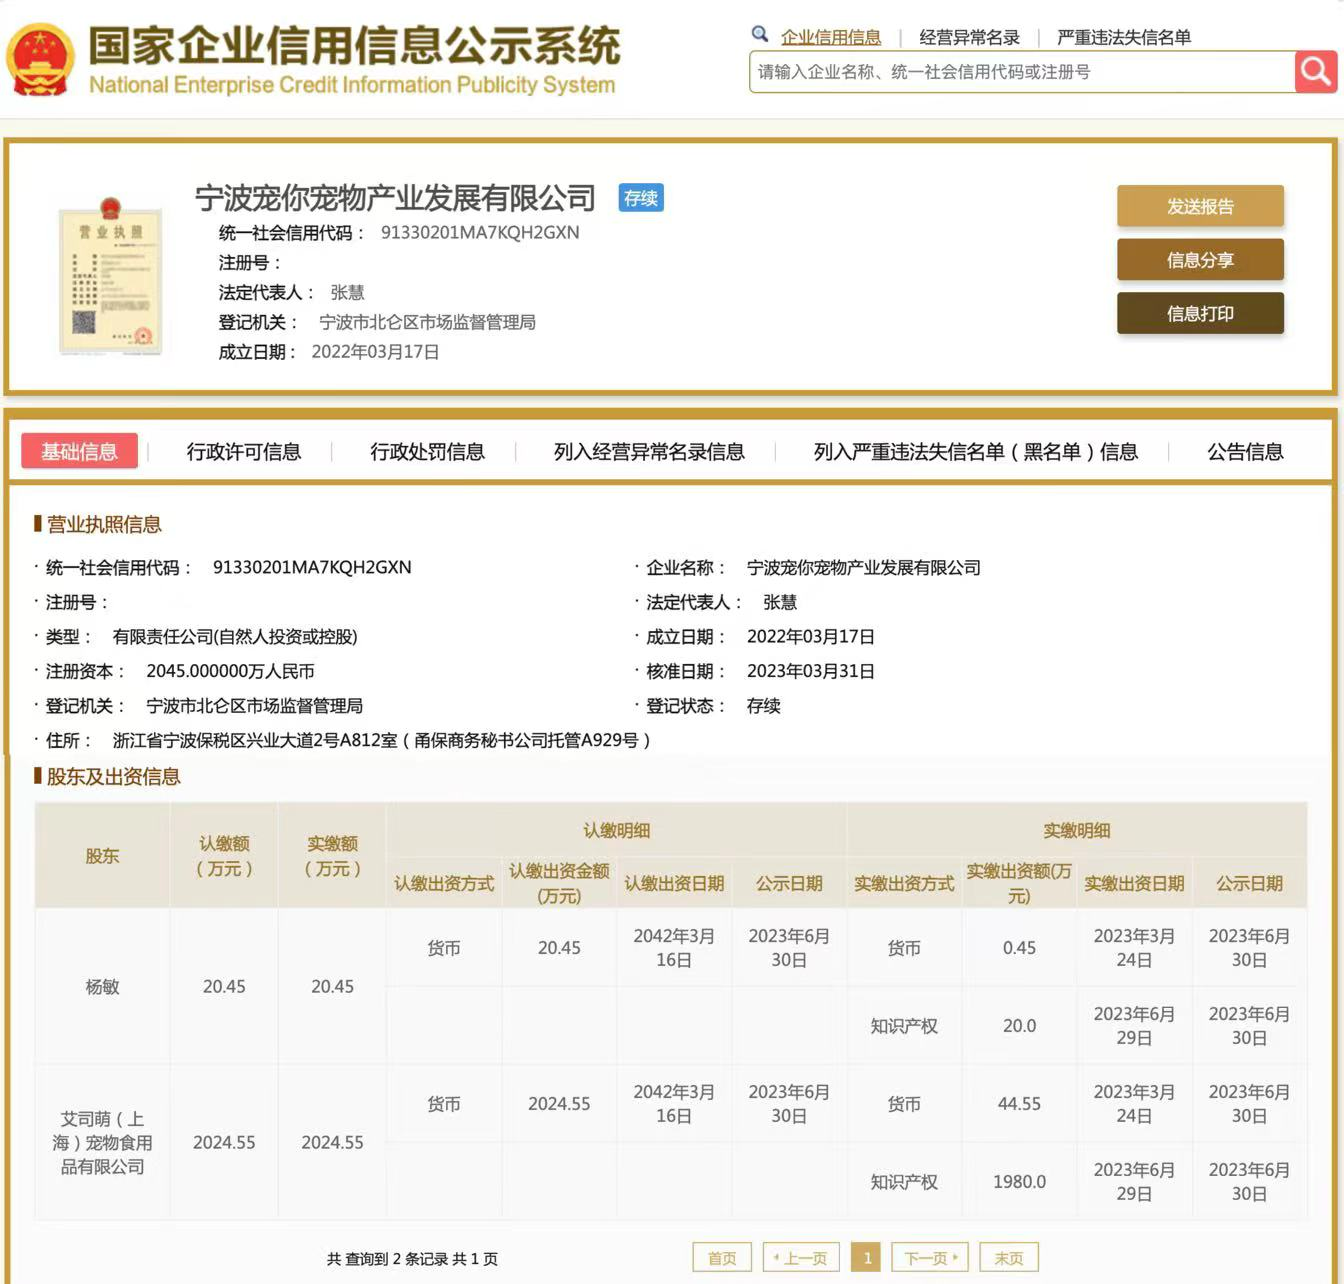Screen dimensions: 1344x1284
Task: Select the 严重违法失信名单 search category
Action: [1124, 37]
